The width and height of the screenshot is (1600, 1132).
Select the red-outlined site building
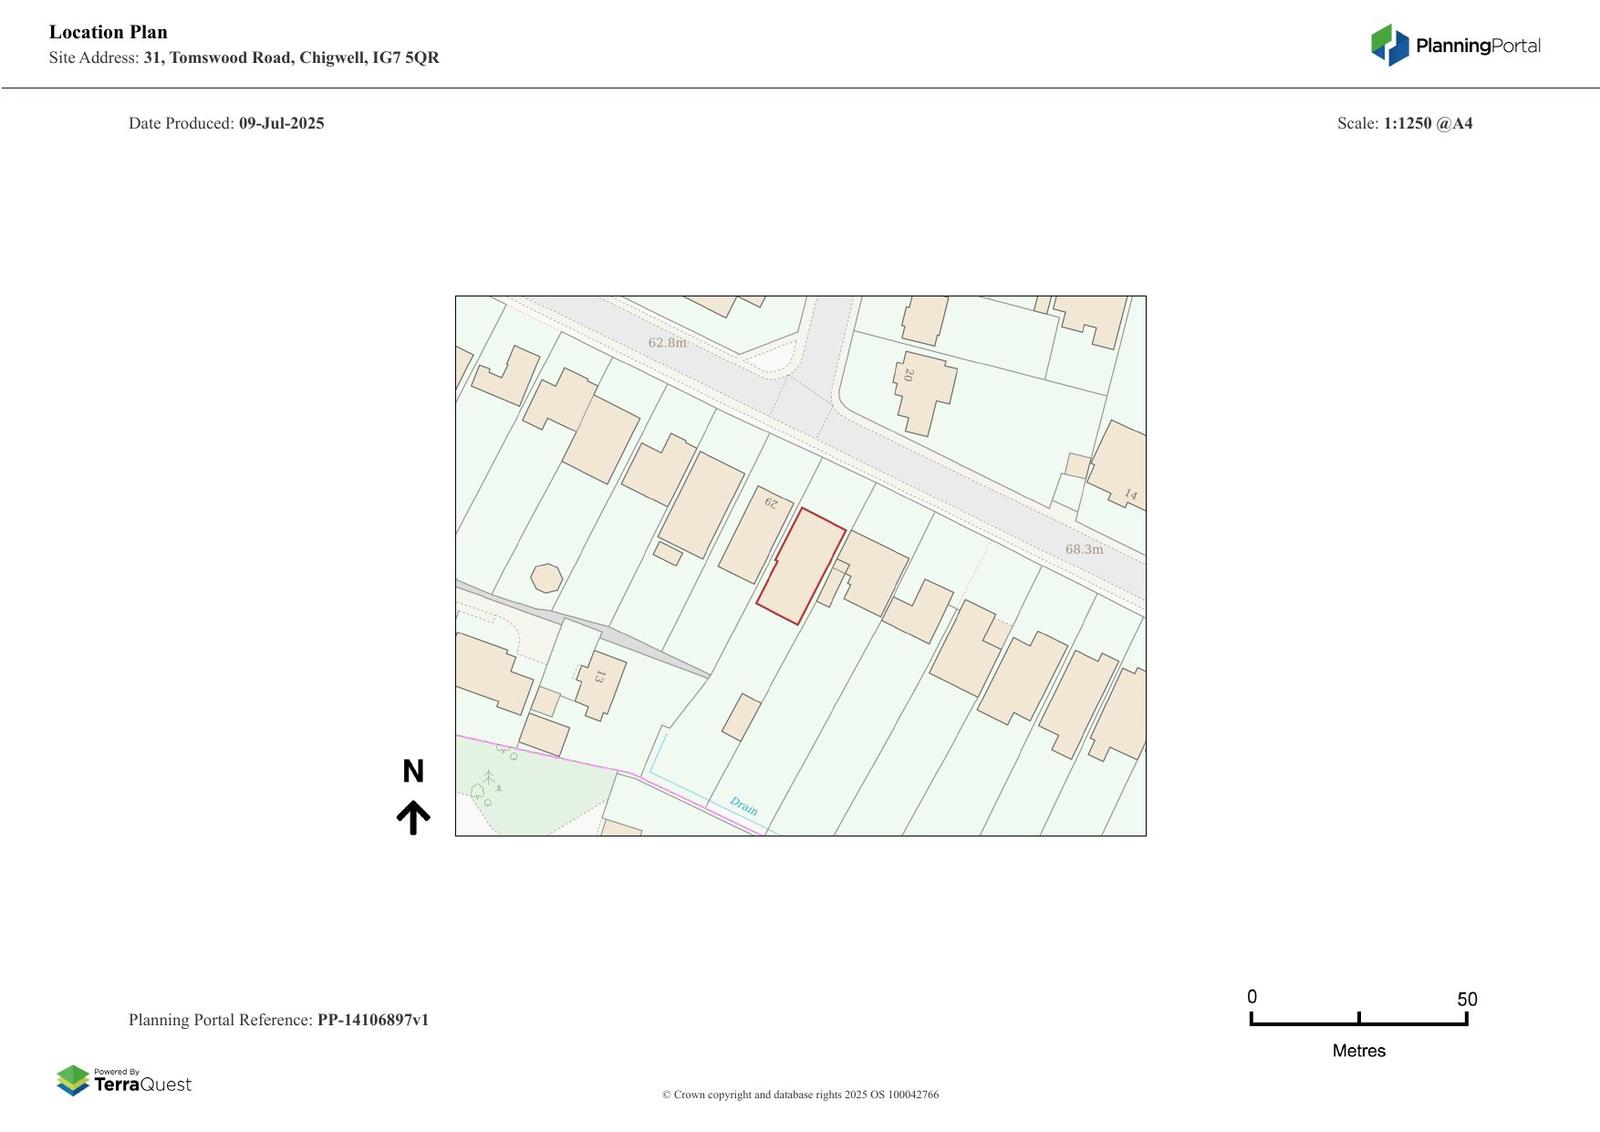800,567
